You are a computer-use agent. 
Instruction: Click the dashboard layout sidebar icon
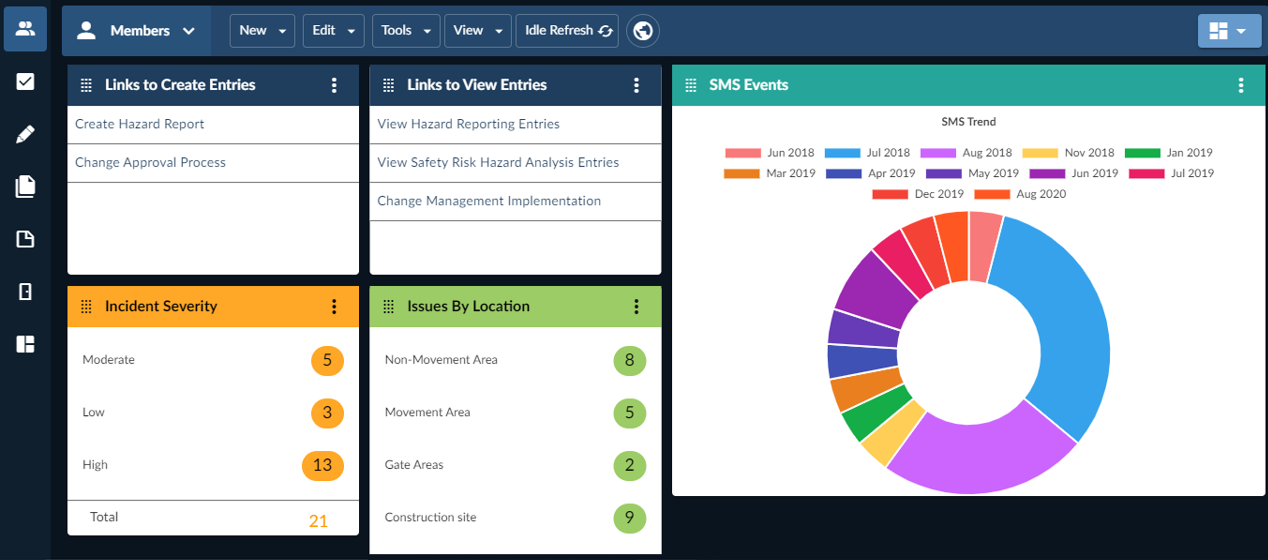(25, 344)
